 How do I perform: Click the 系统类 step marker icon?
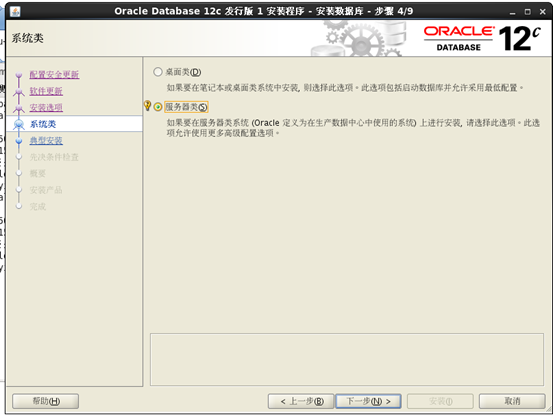coord(19,124)
